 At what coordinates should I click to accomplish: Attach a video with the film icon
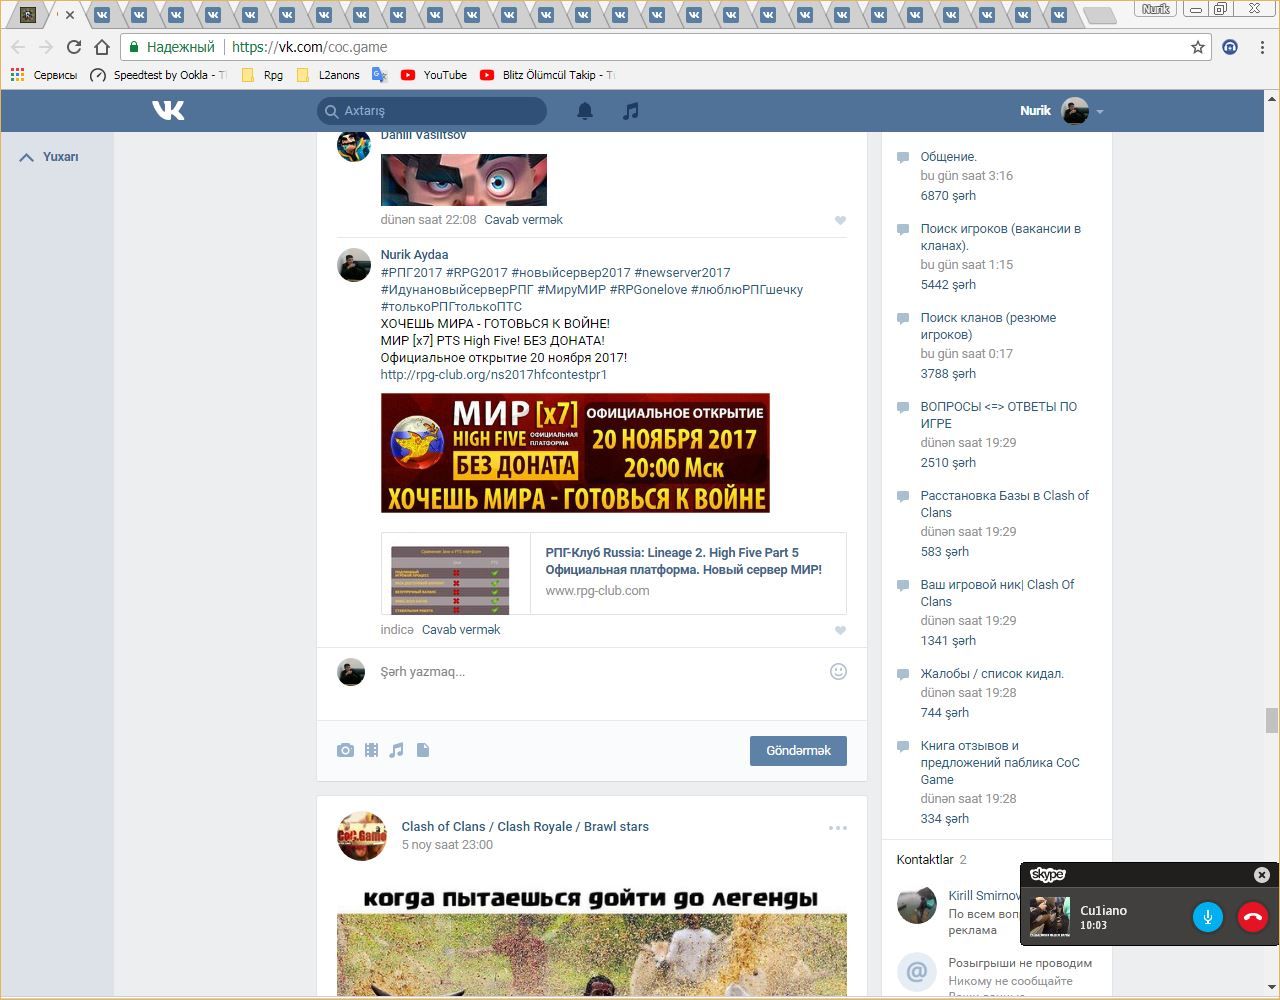point(371,750)
